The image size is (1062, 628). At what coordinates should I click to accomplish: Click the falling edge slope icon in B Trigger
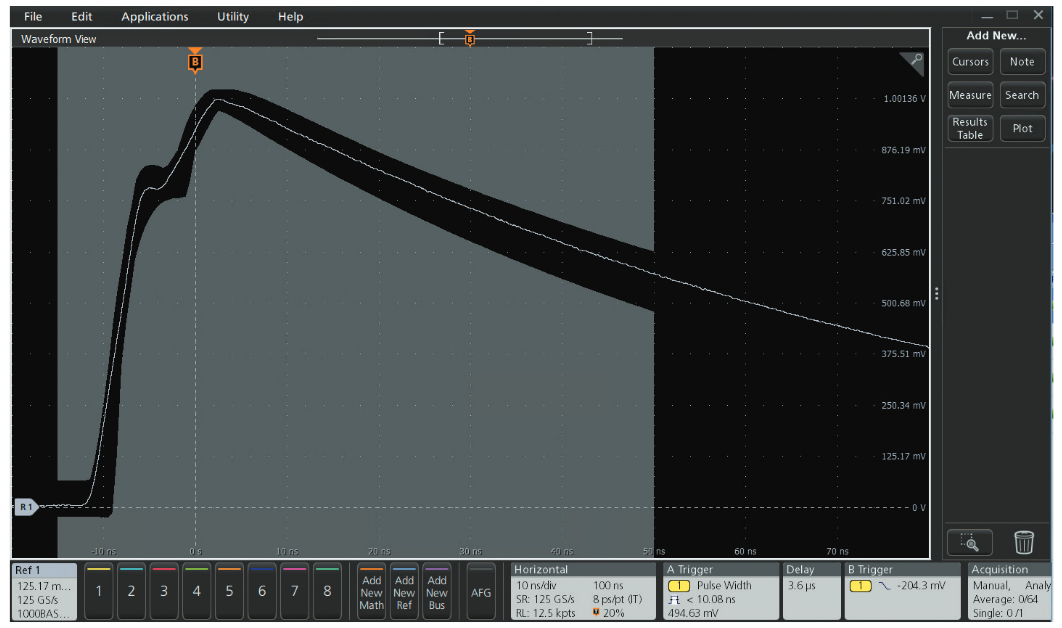(x=884, y=585)
